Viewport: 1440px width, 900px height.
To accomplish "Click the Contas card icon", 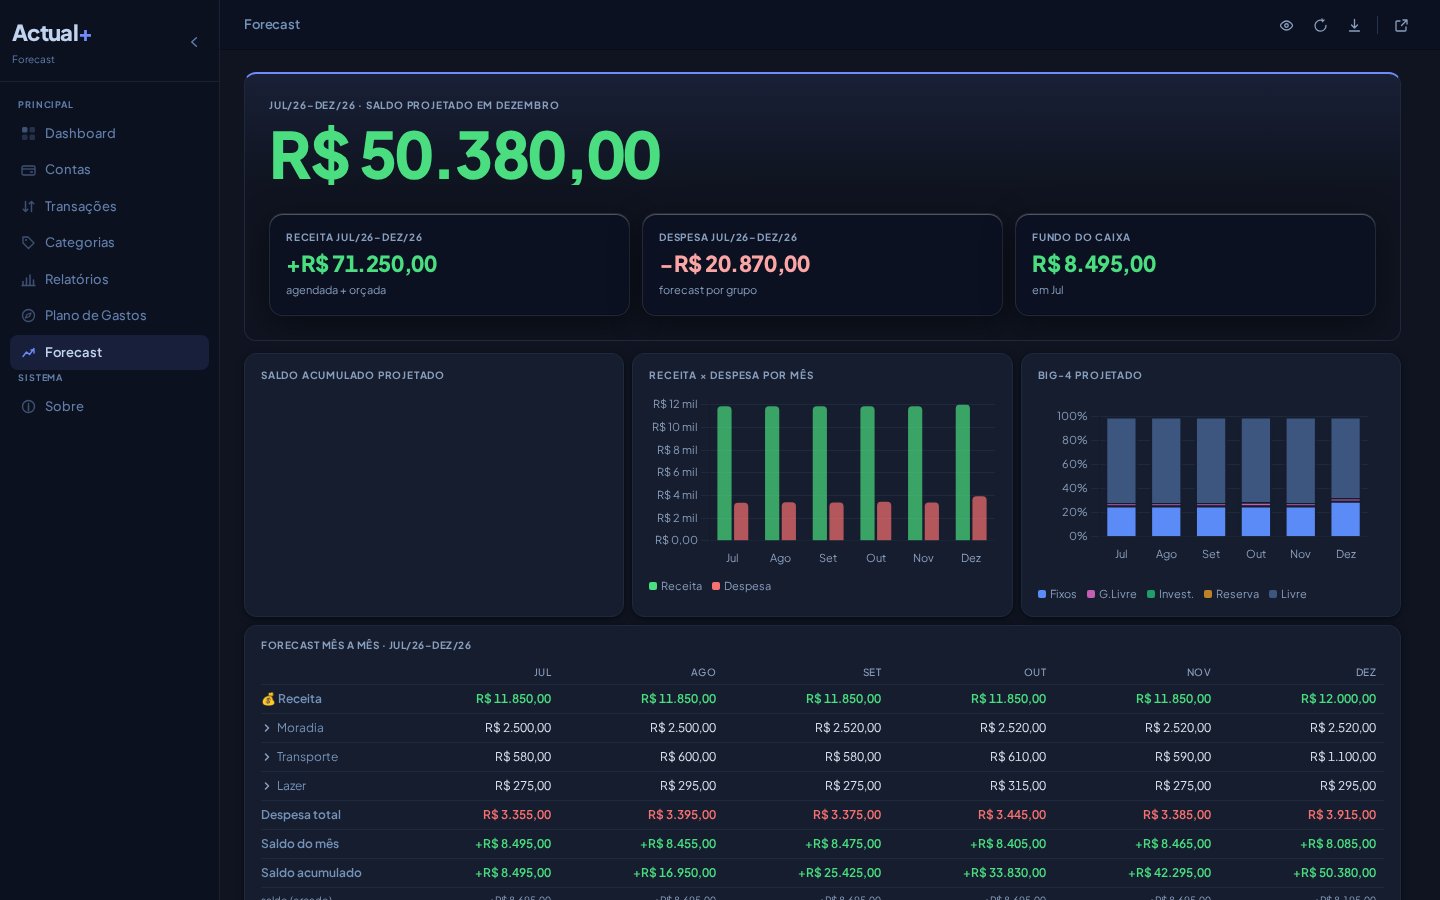I will pyautogui.click(x=28, y=170).
